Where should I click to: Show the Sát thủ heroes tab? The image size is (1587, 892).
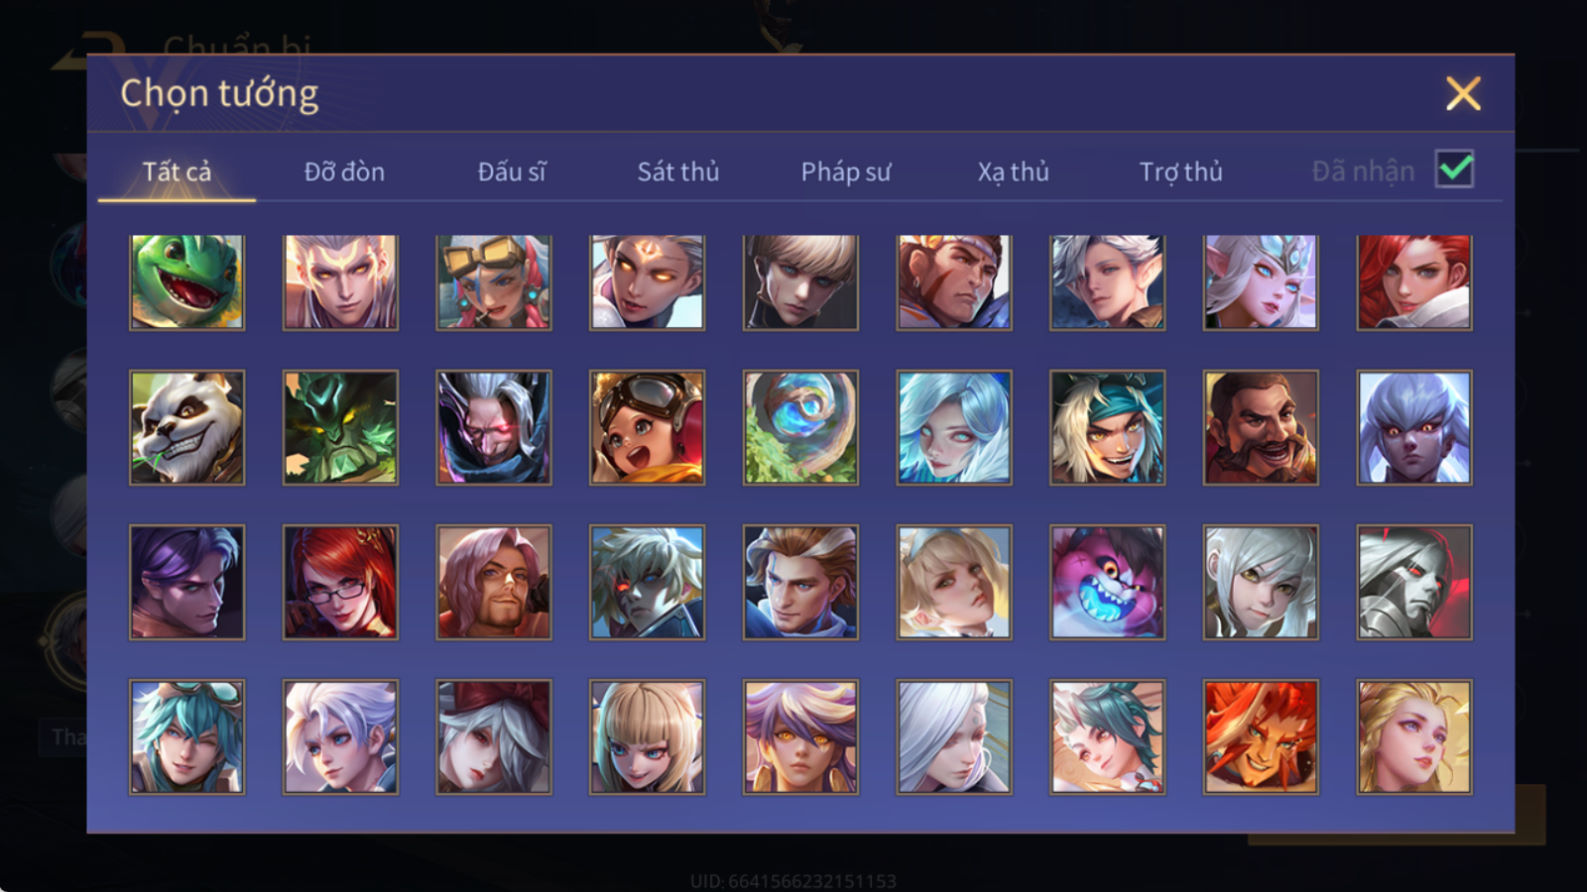tap(678, 172)
